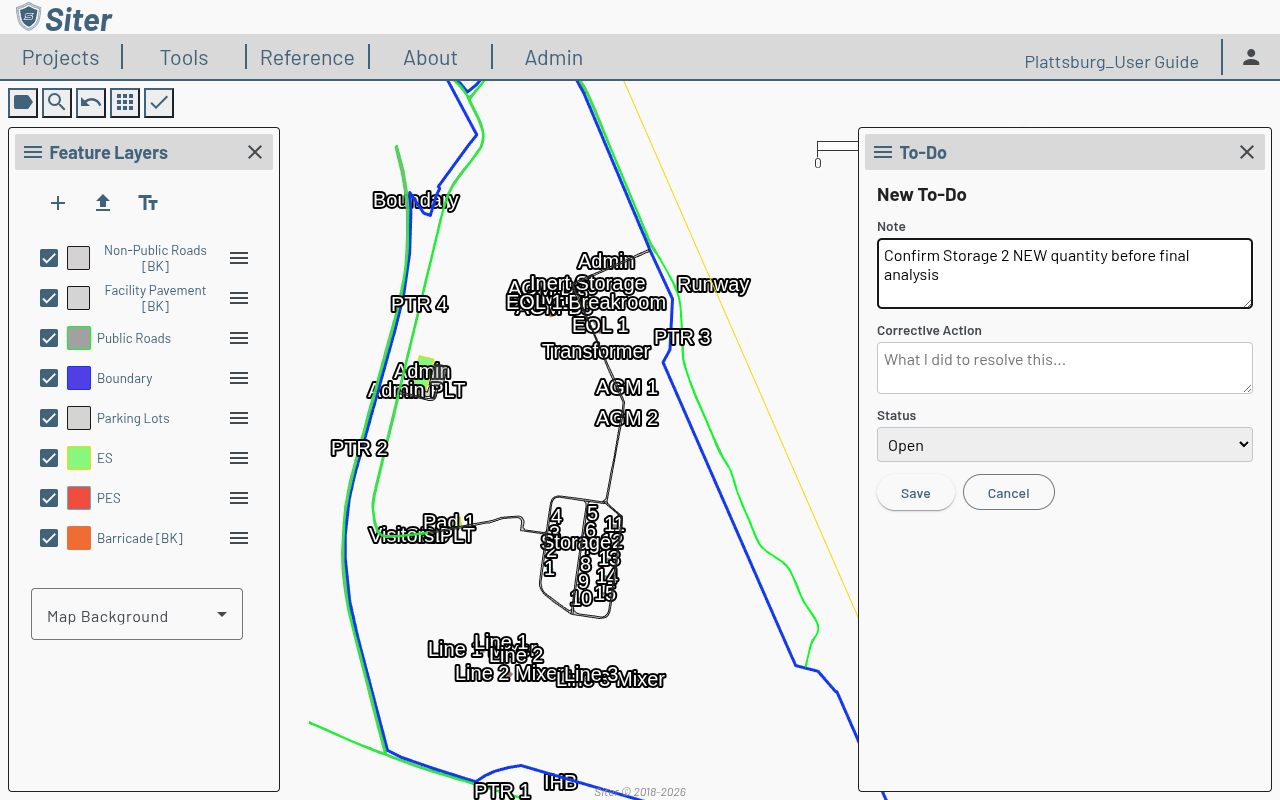Screen dimensions: 1280x800
Task: Open the Status dropdown showing Open
Action: pyautogui.click(x=1065, y=445)
